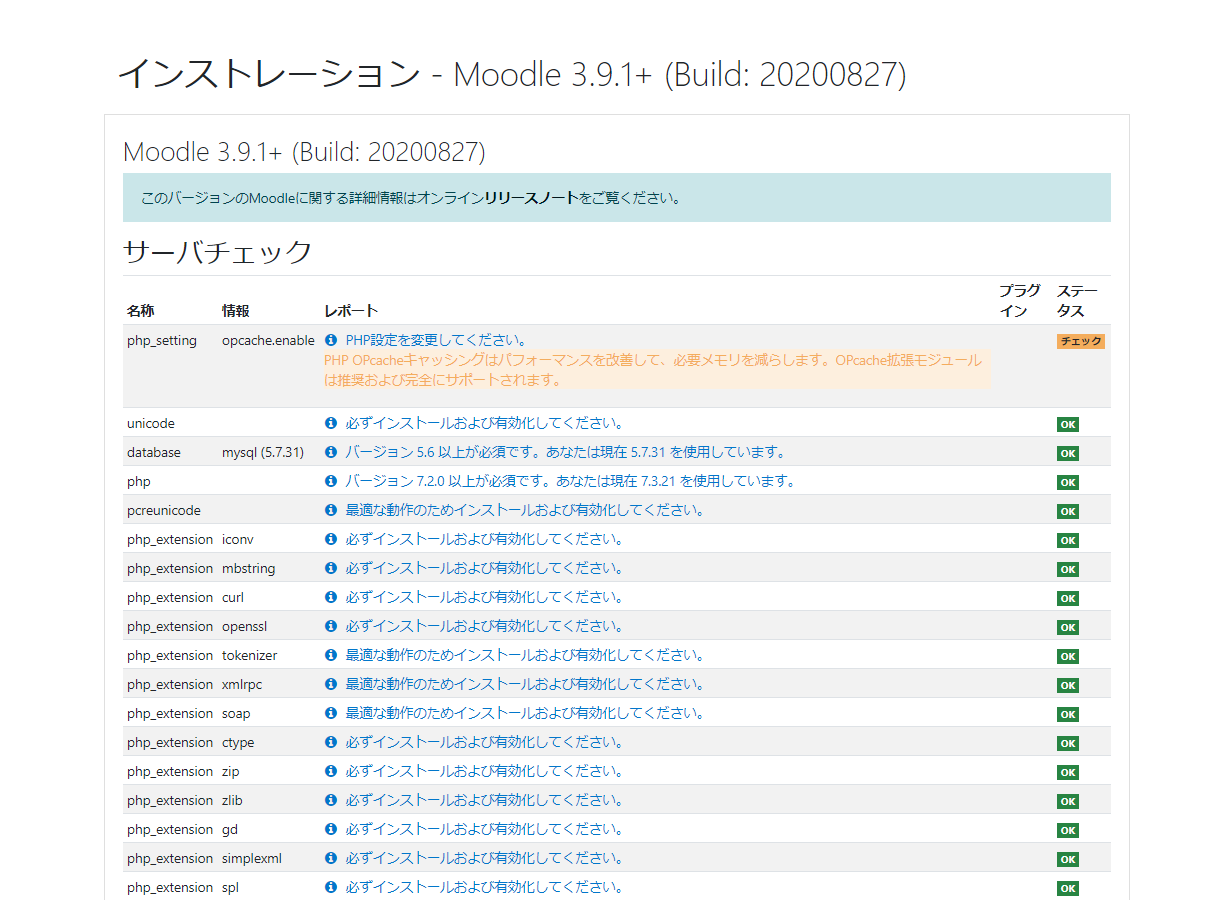
Task: Click info icon in spl row
Action: [331, 887]
